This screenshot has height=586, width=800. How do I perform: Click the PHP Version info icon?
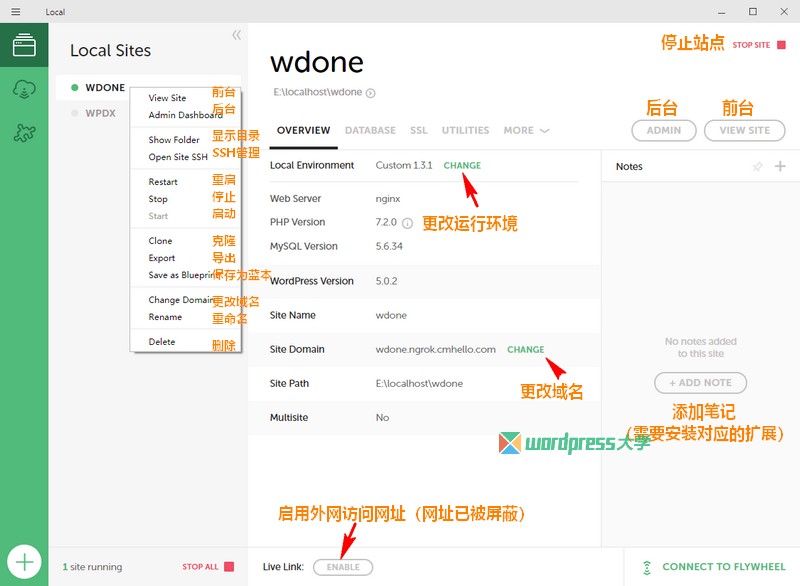[407, 223]
